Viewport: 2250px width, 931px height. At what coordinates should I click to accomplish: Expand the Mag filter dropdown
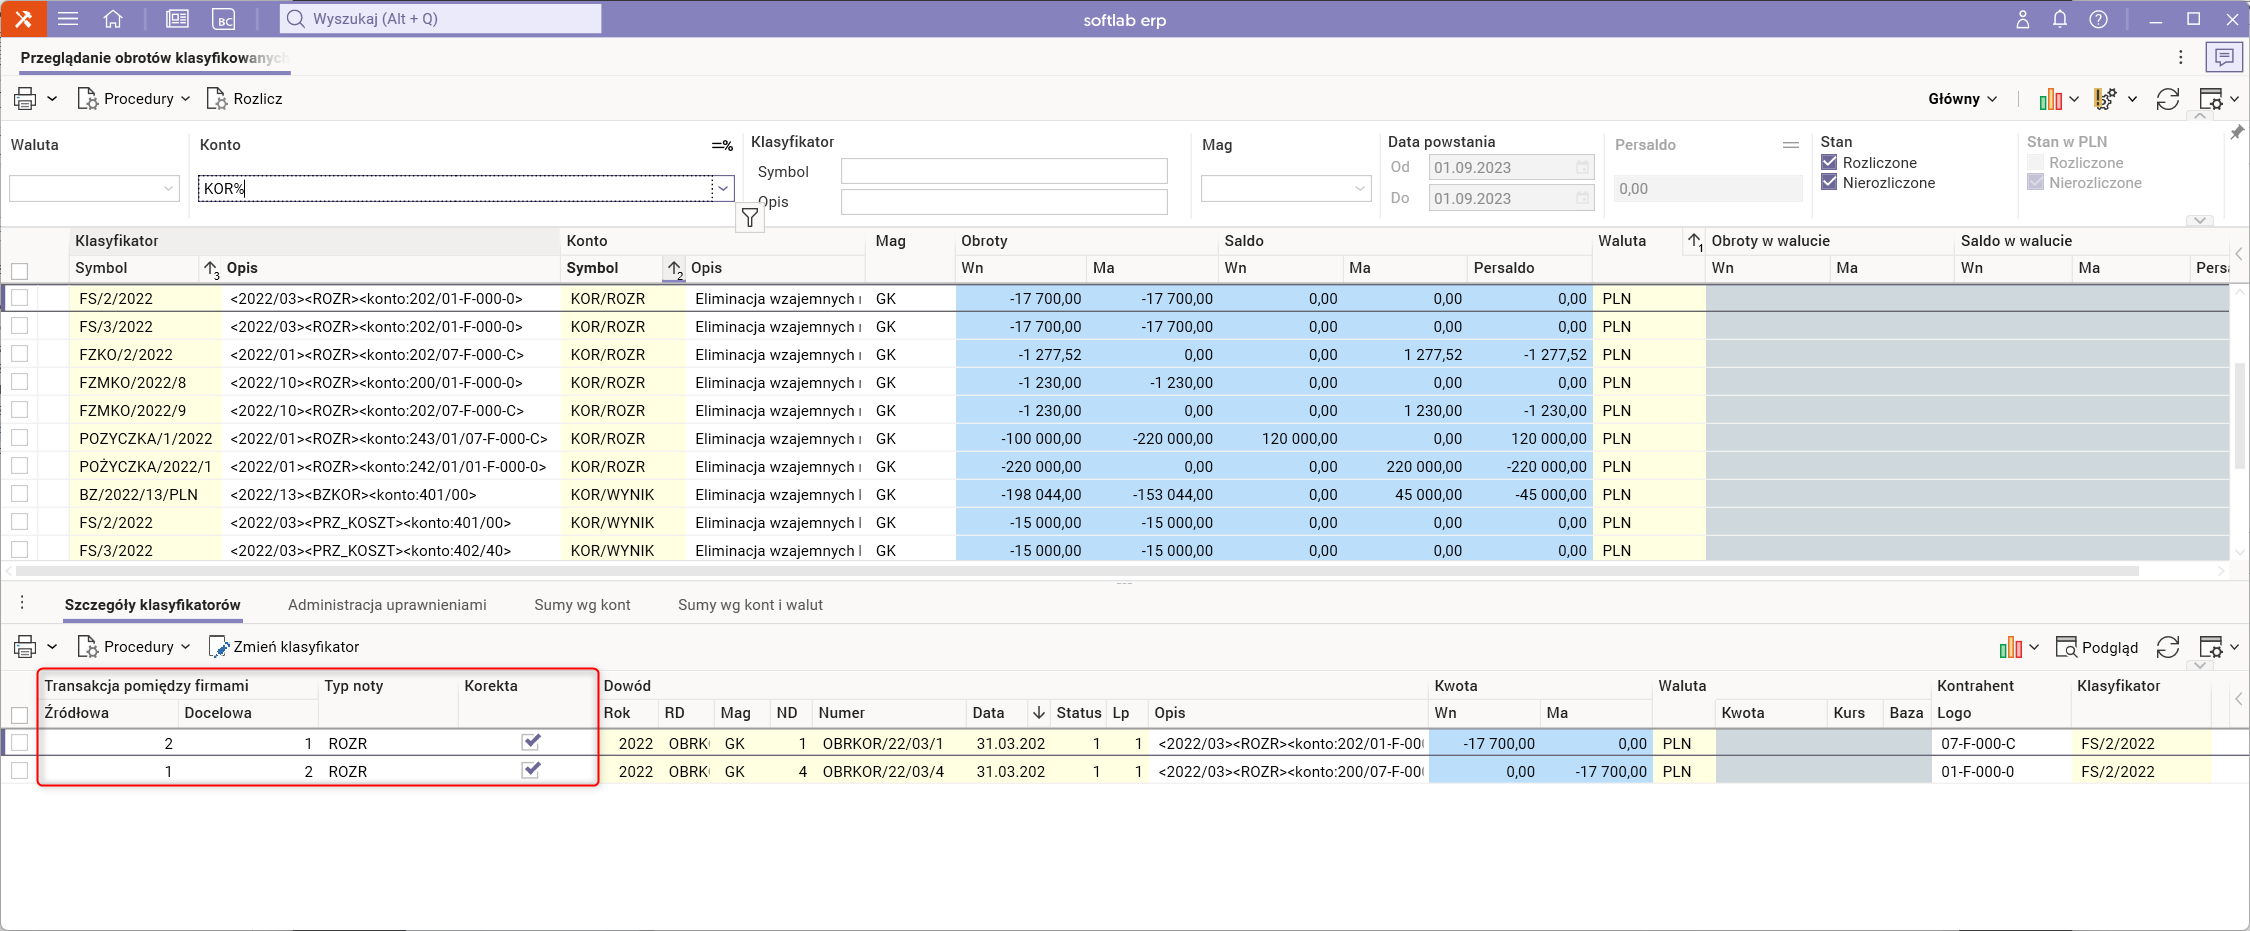[1359, 188]
